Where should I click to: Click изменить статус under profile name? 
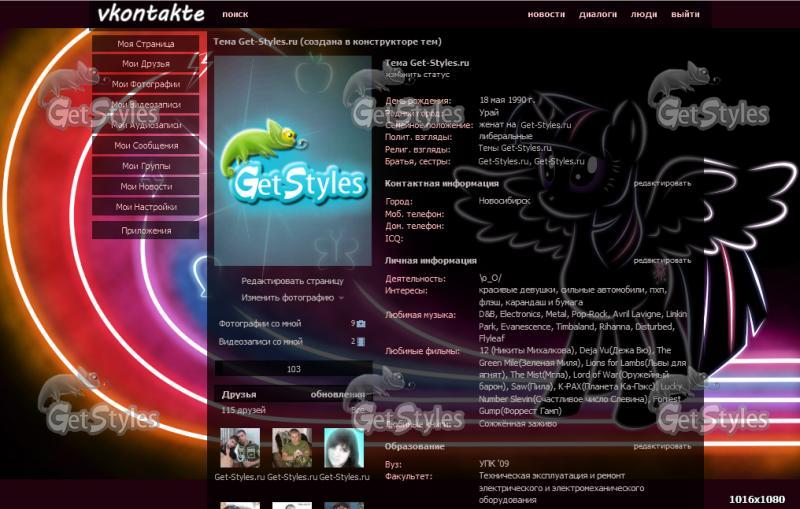(417, 75)
